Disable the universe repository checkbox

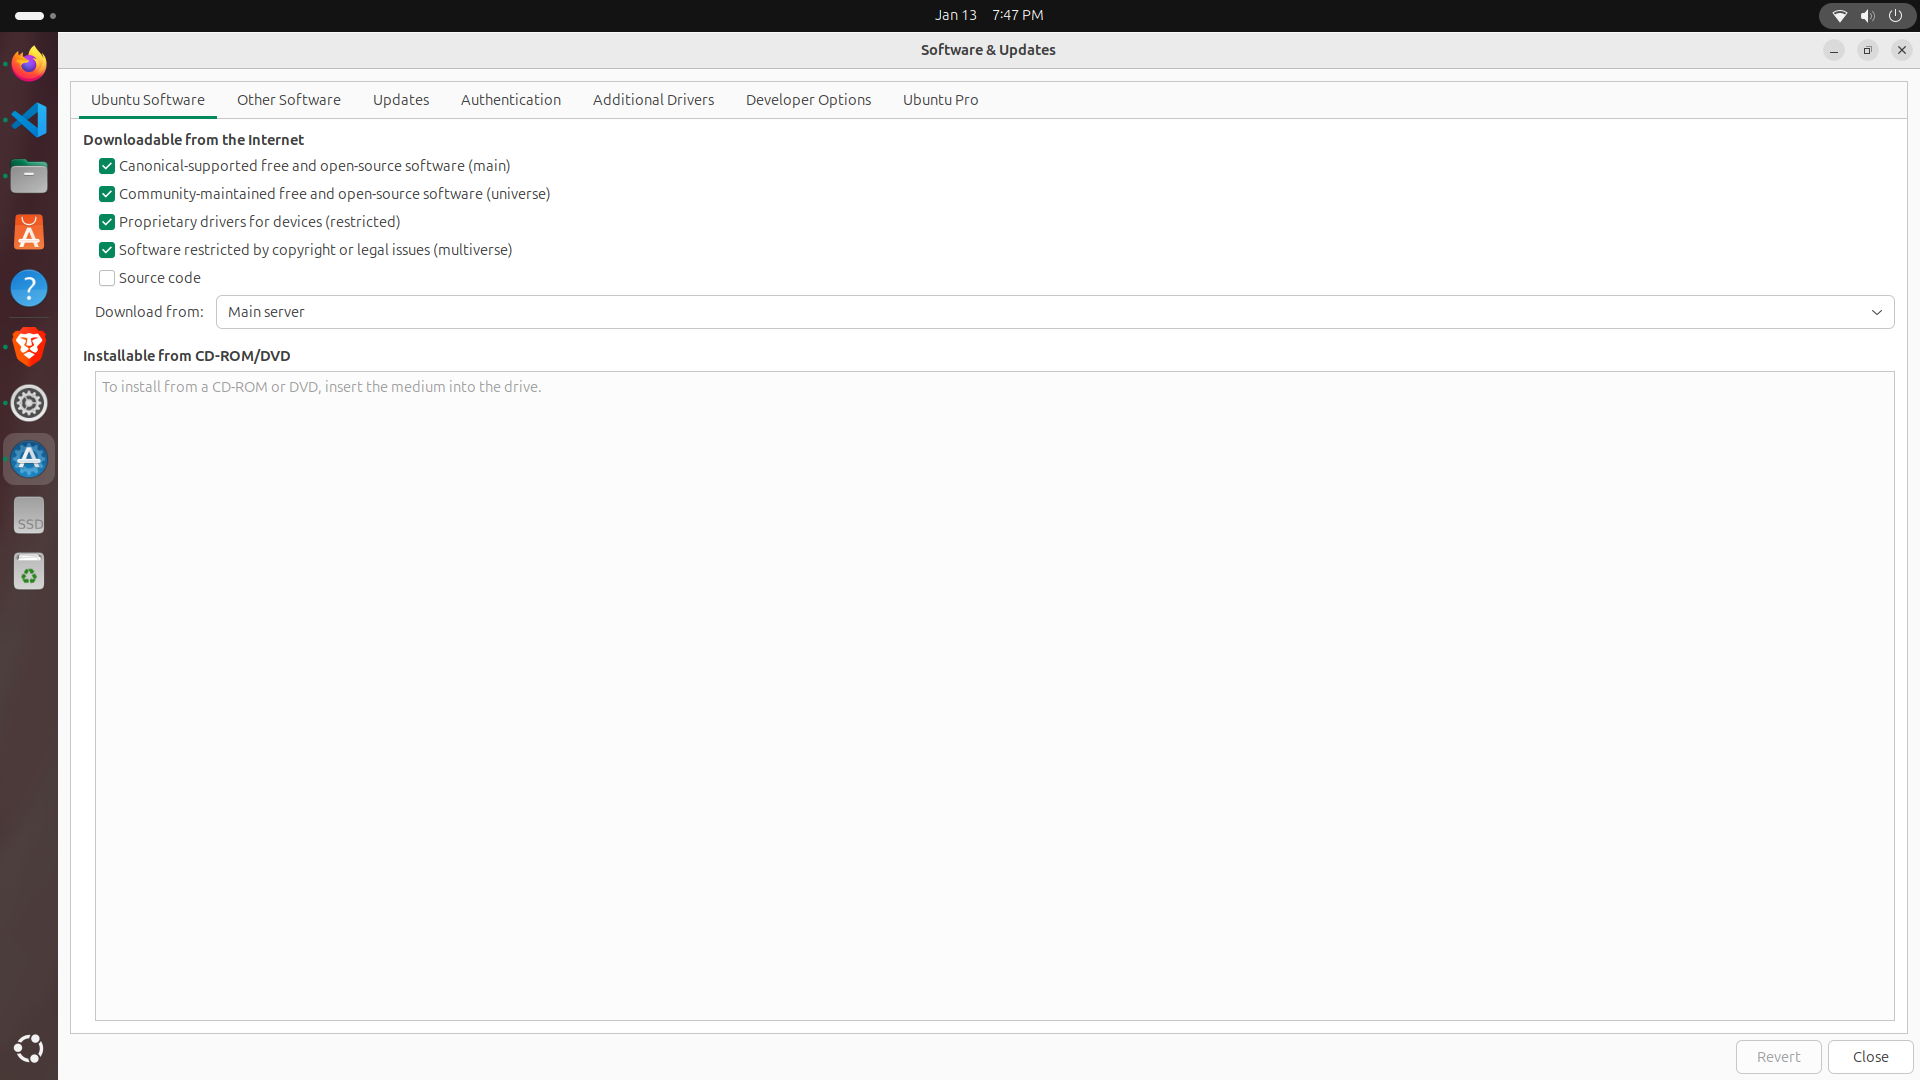click(x=107, y=194)
